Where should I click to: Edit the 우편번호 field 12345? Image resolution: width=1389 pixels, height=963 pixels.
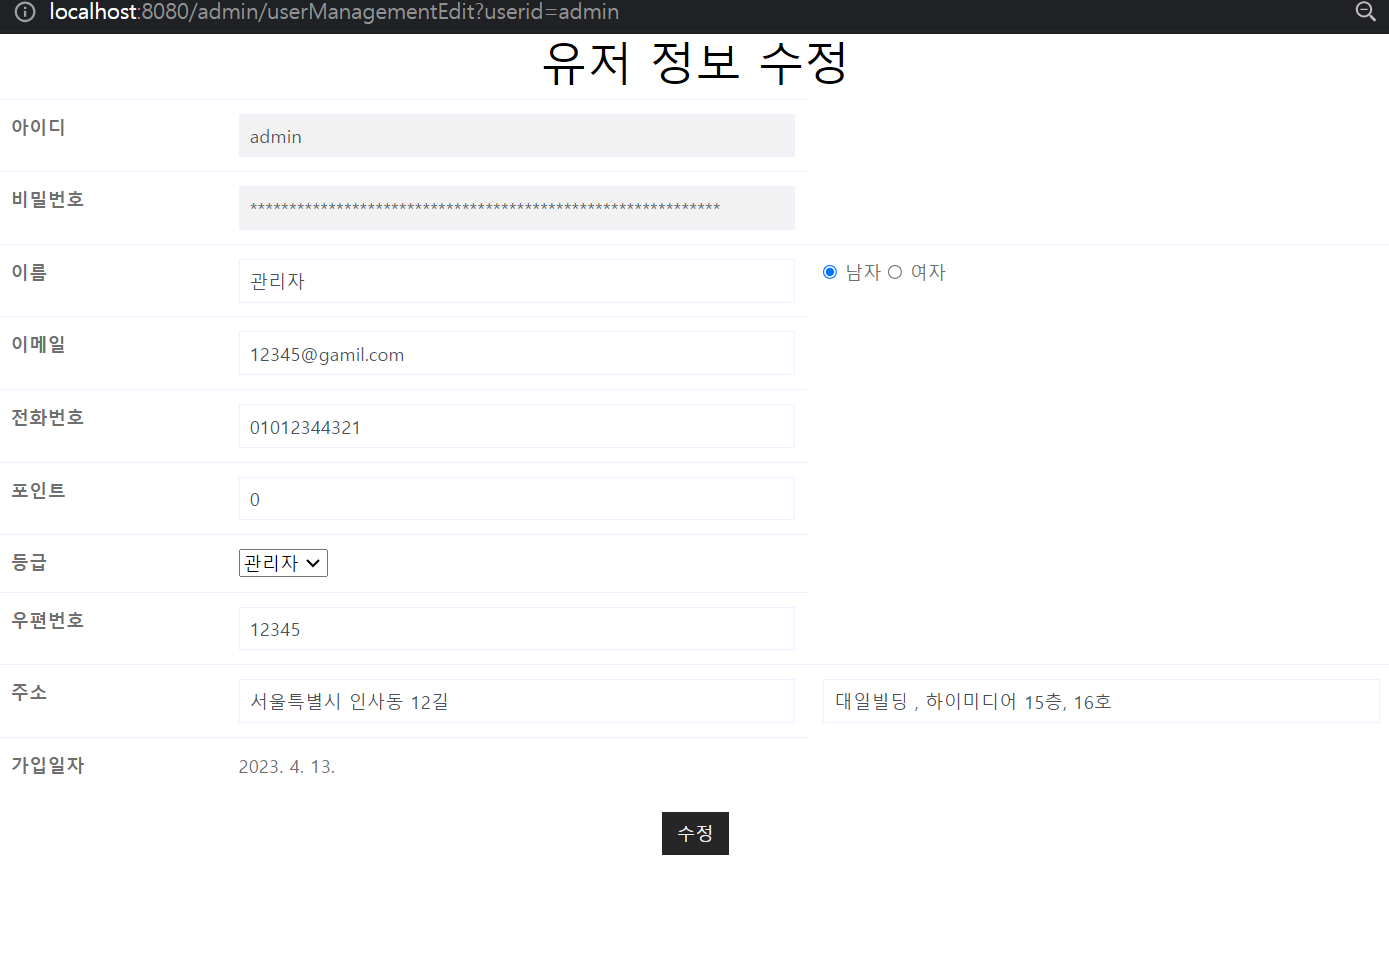pyautogui.click(x=517, y=629)
